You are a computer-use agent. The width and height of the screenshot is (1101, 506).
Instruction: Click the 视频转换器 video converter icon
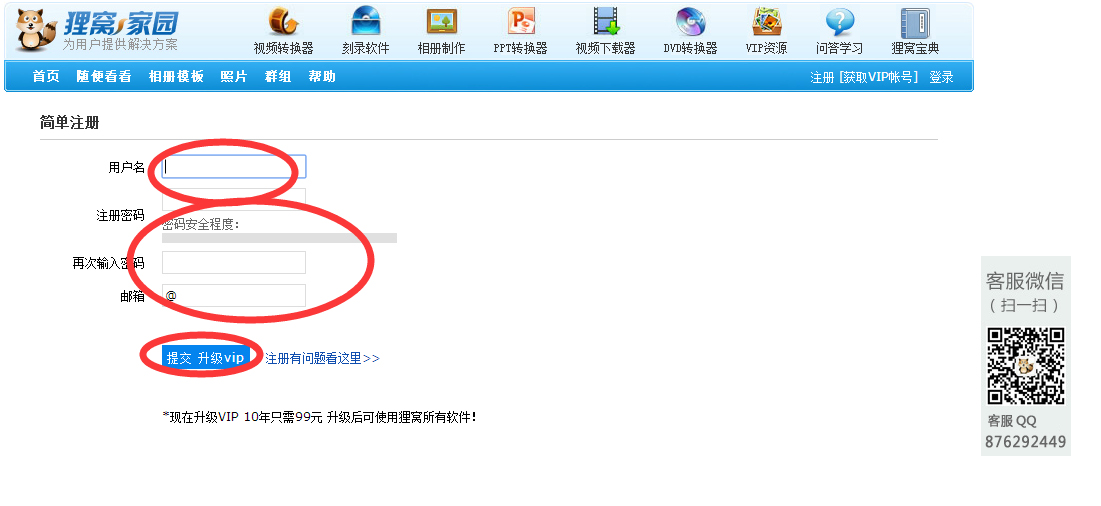tap(283, 22)
